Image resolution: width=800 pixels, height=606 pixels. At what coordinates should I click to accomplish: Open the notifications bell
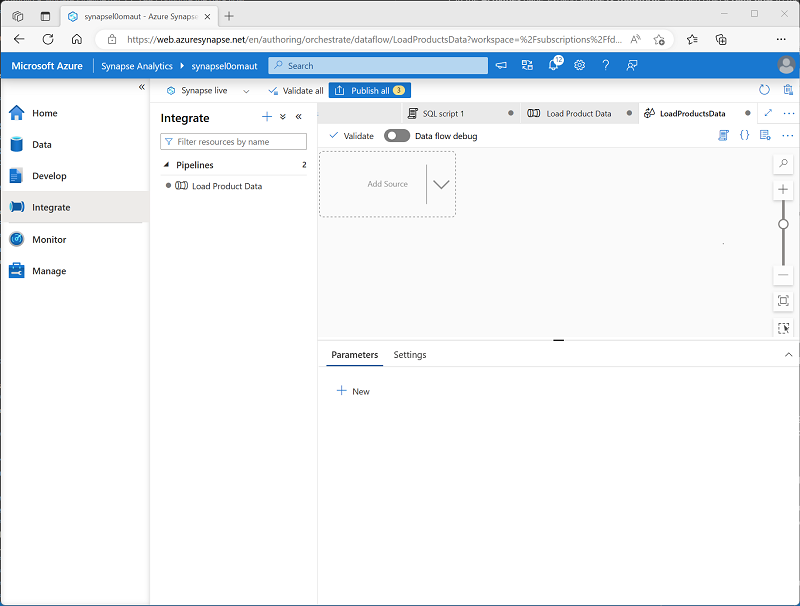(x=554, y=65)
